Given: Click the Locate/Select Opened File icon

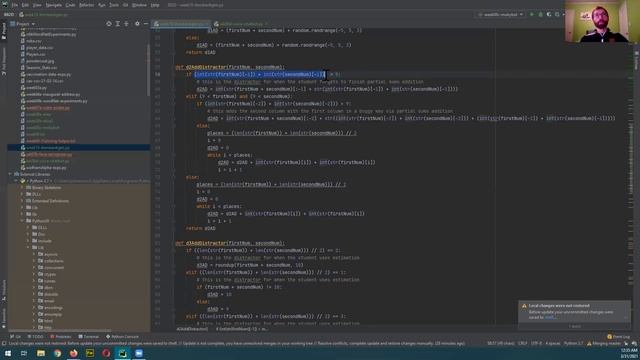Looking at the screenshot, I should pos(109,24).
